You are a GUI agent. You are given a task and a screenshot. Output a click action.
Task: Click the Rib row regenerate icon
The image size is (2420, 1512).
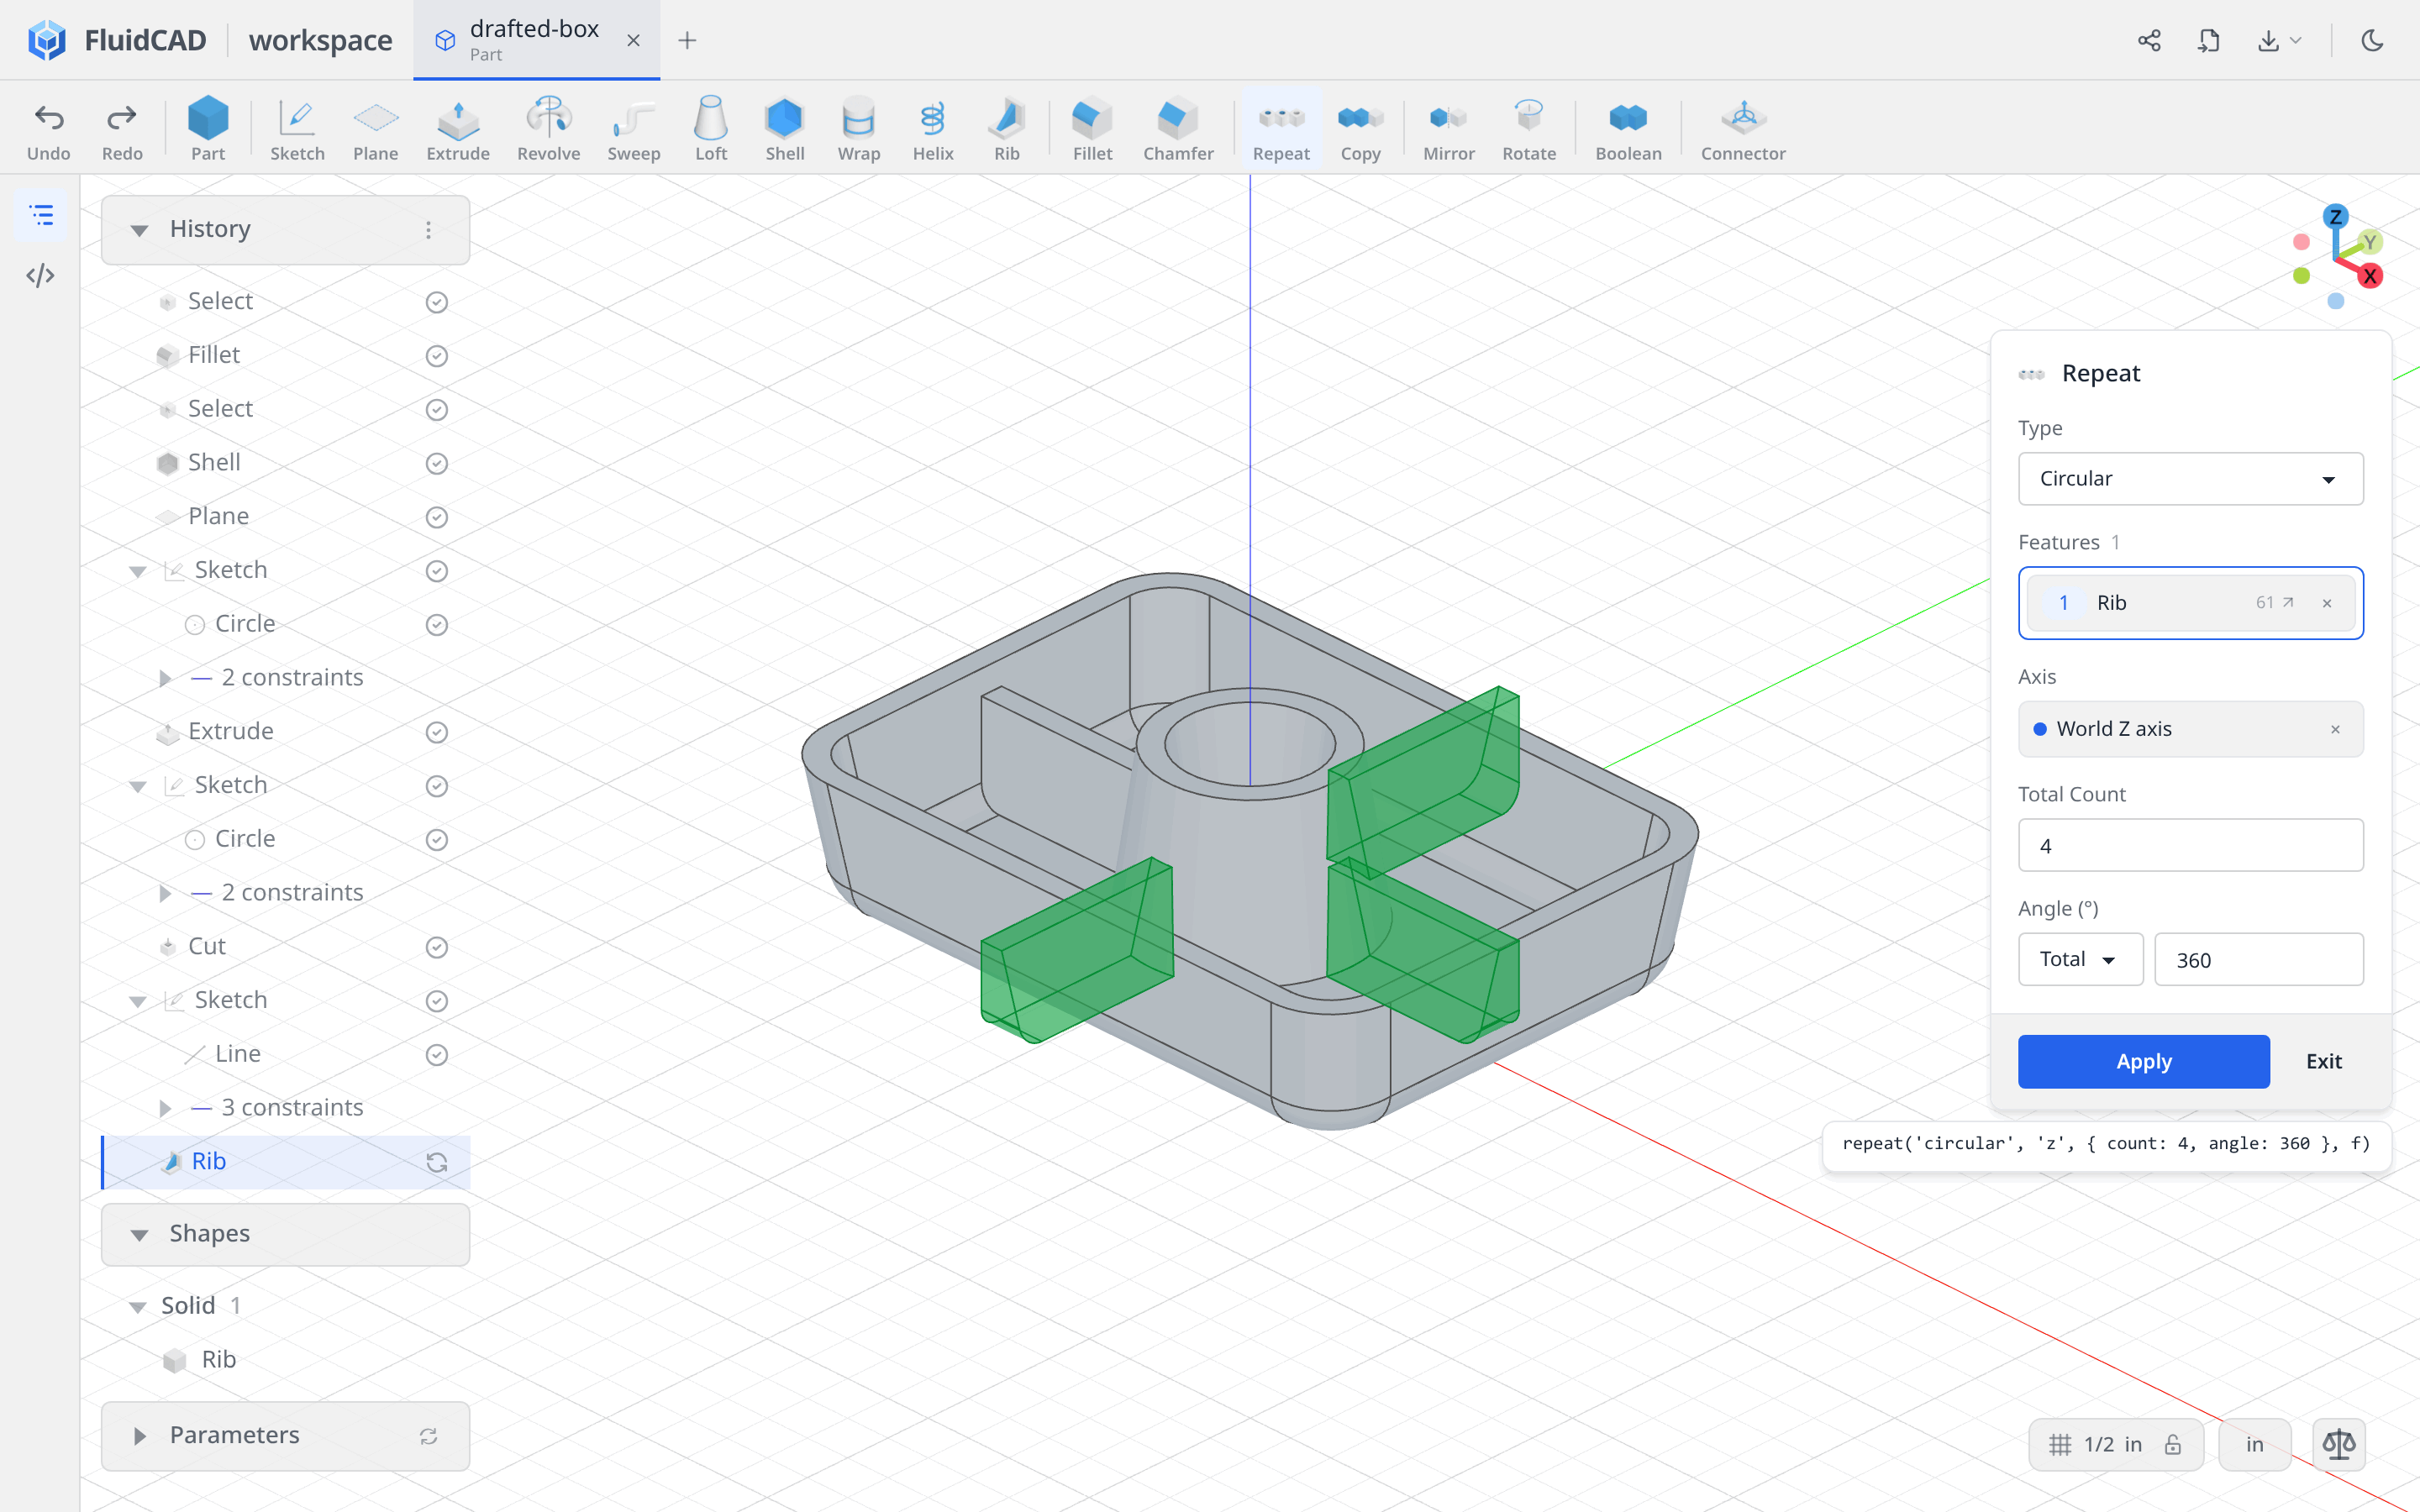436,1162
